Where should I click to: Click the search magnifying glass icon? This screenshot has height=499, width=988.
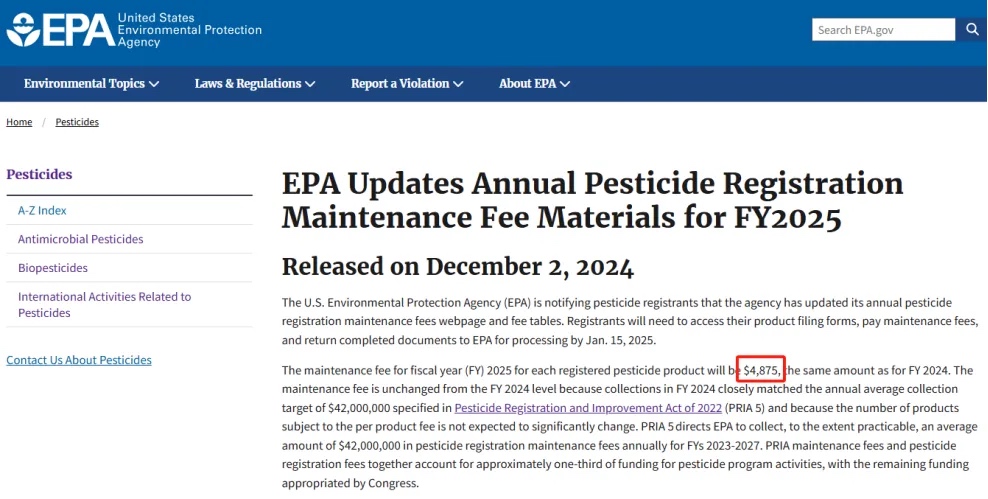click(x=971, y=30)
